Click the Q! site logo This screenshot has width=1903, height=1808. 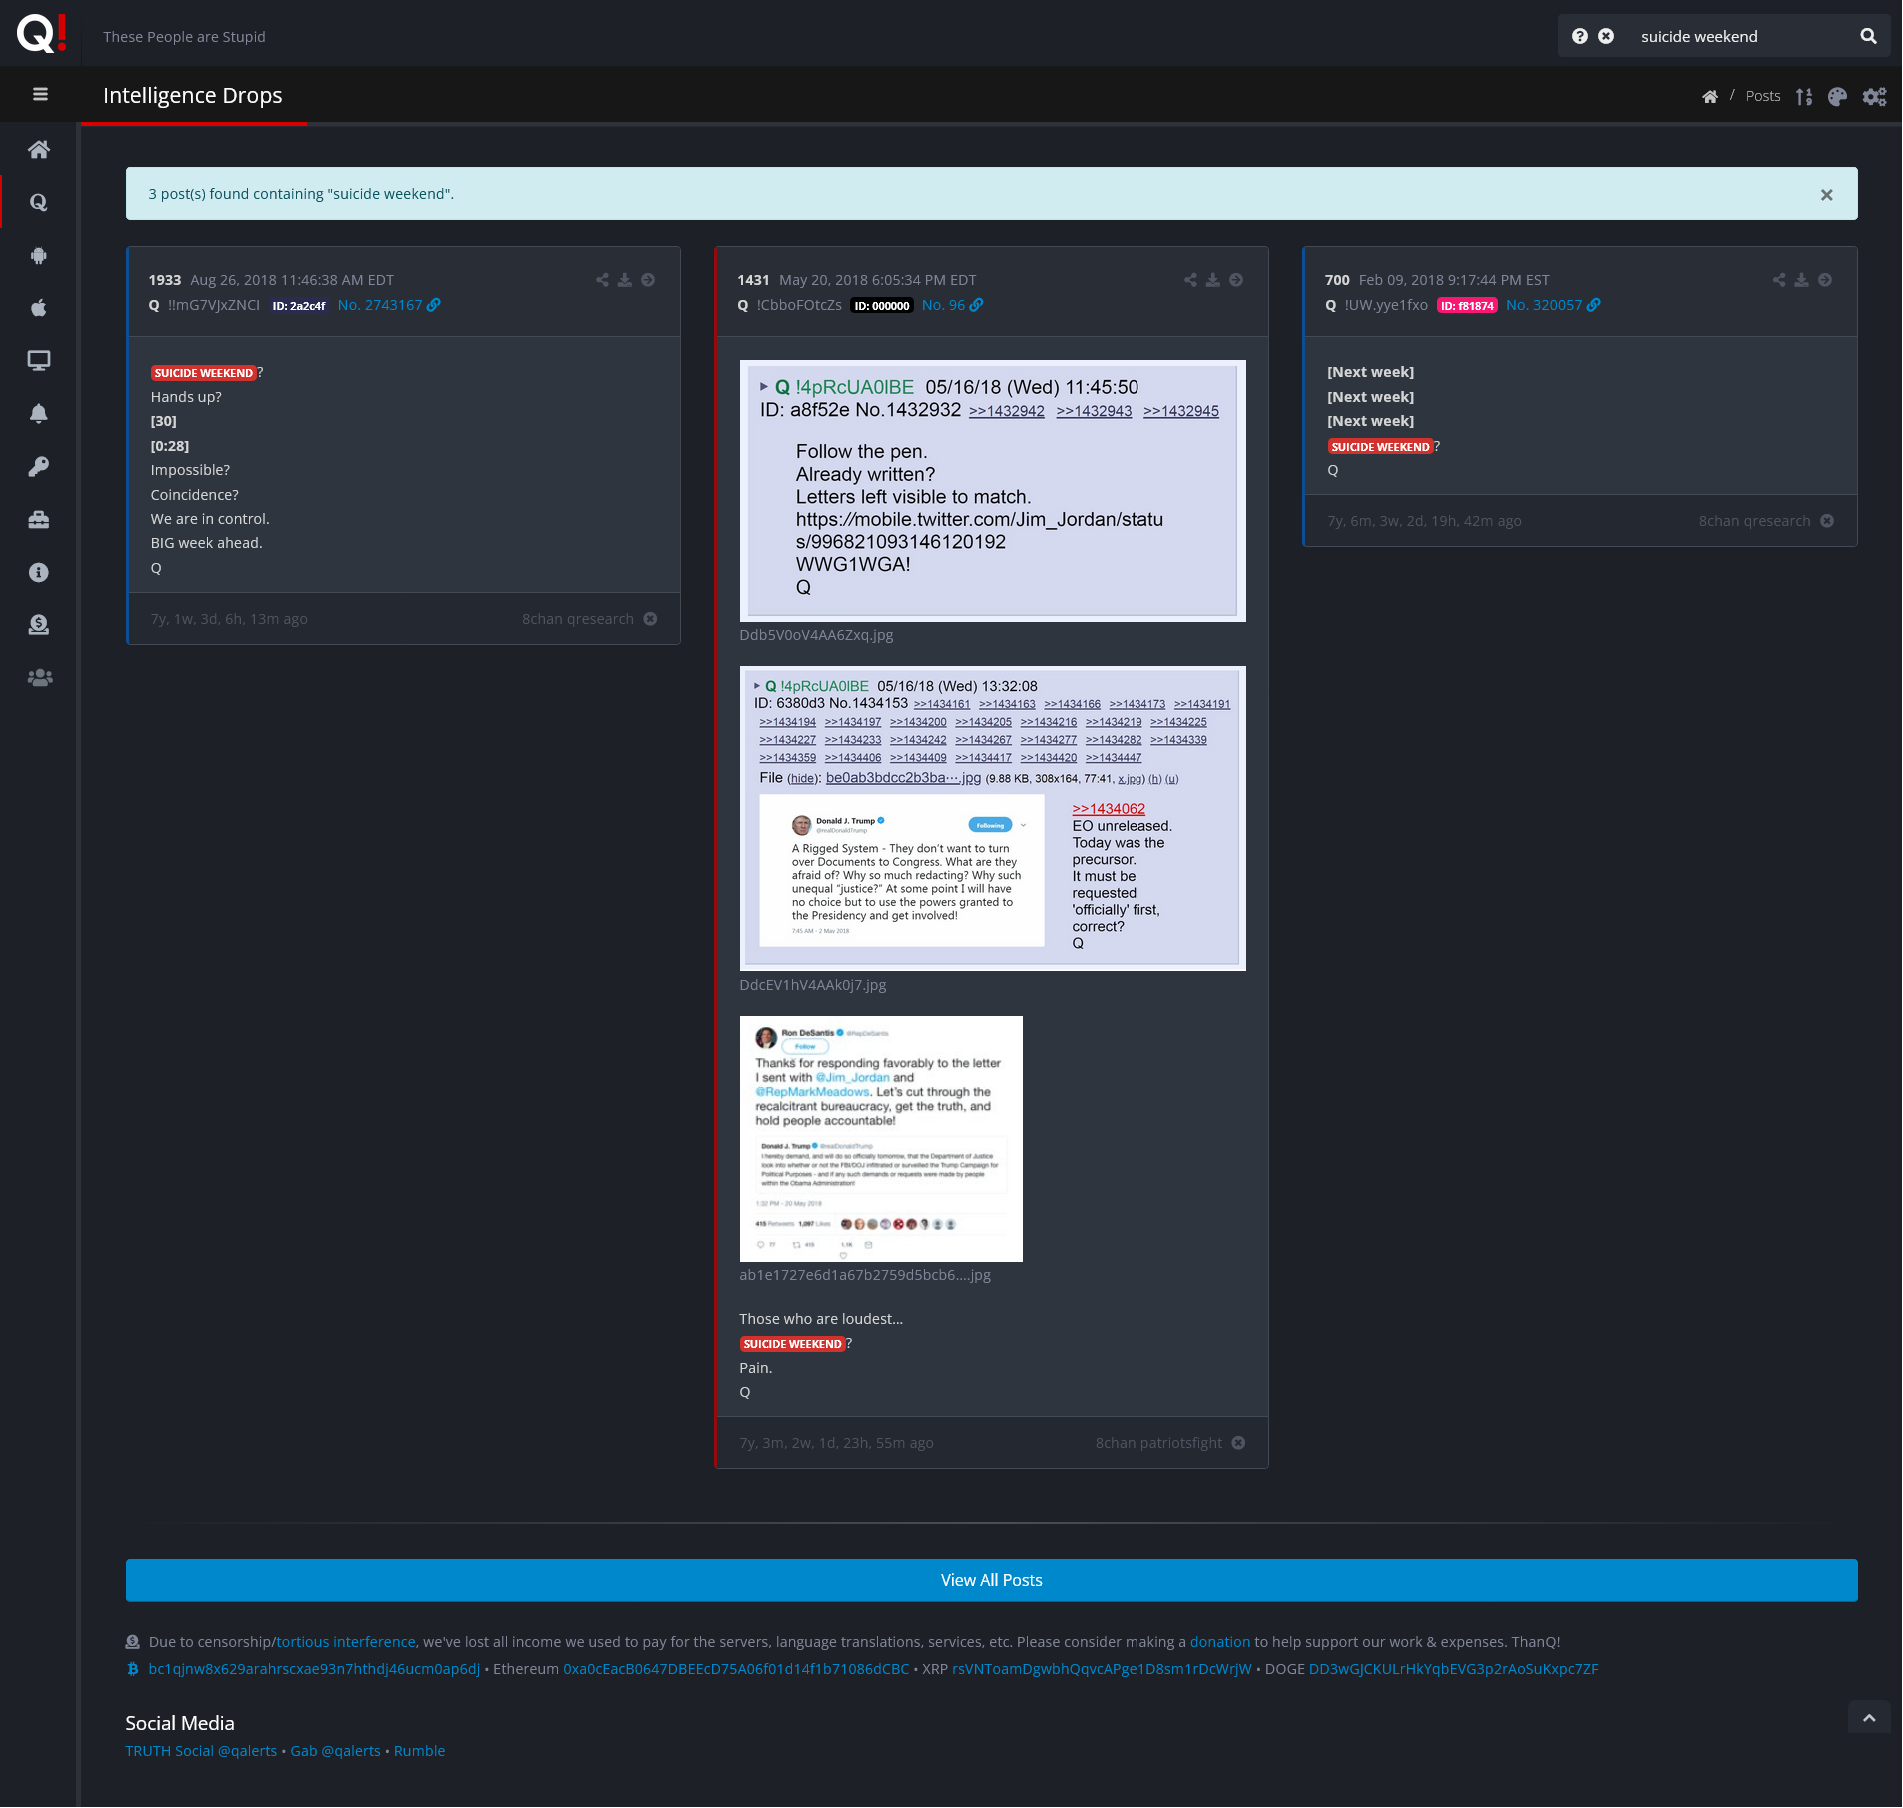[x=41, y=33]
